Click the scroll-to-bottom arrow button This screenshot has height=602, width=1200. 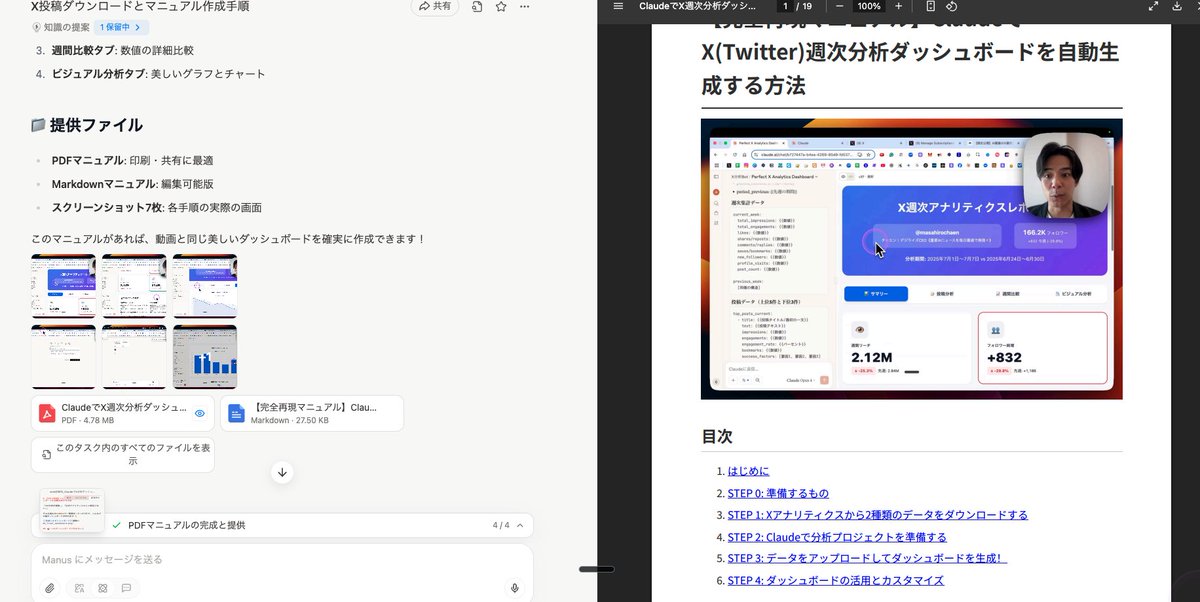(282, 472)
